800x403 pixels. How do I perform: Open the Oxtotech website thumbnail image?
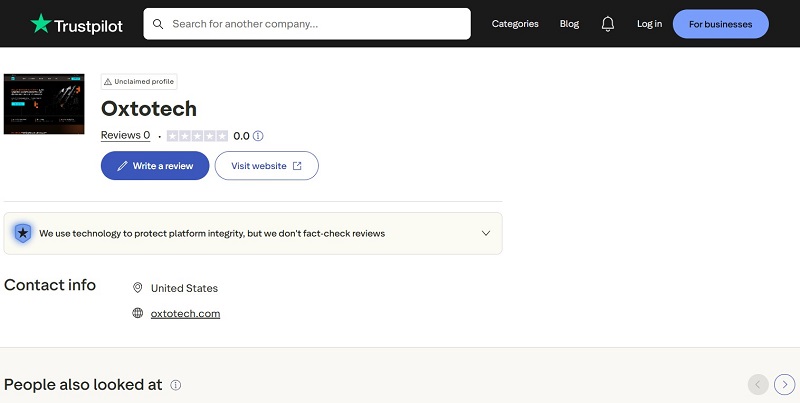[x=44, y=103]
